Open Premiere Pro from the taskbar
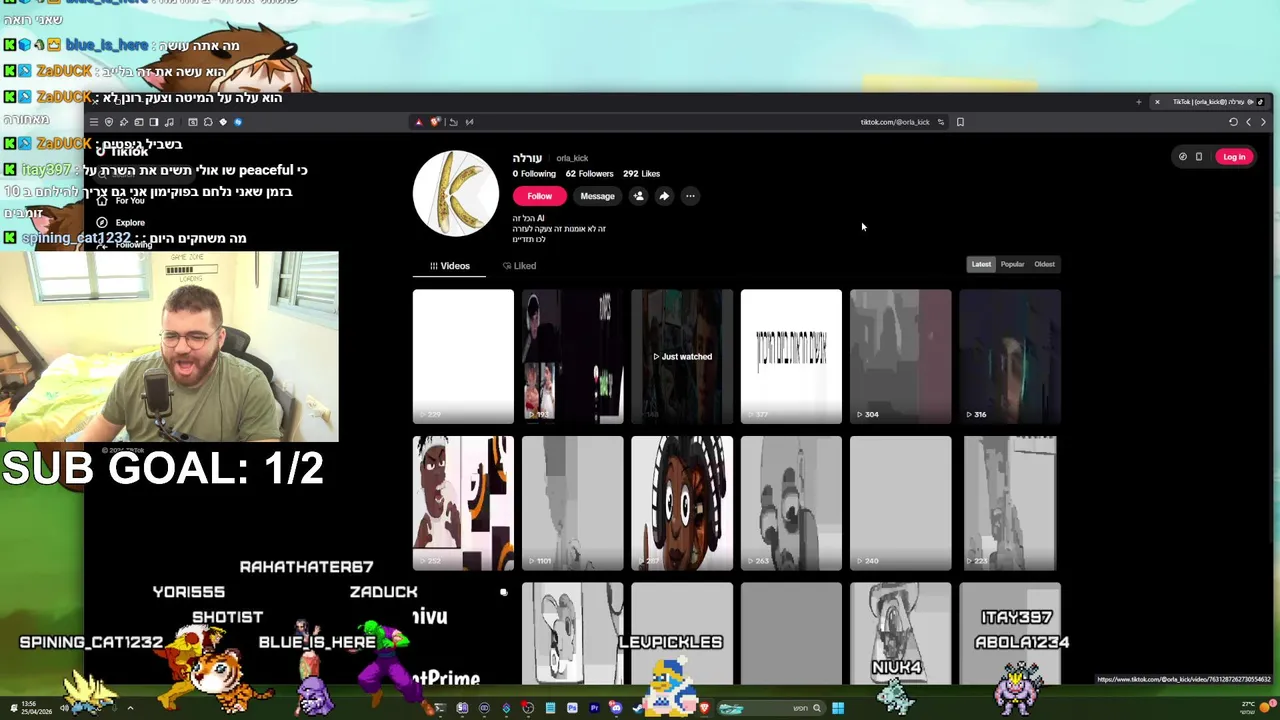The image size is (1280, 720). tap(594, 708)
